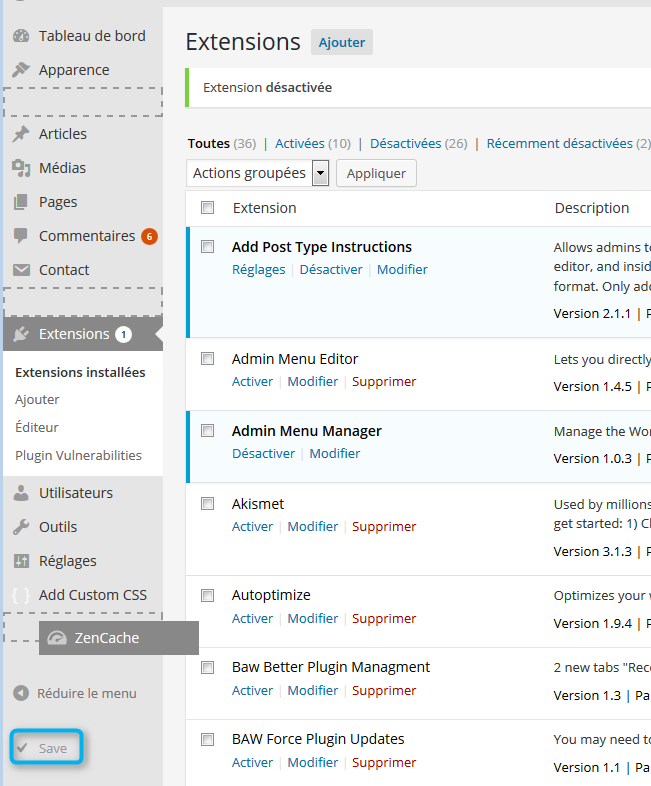The width and height of the screenshot is (651, 786).
Task: Click the Tableau de bord dashboard icon
Action: click(x=21, y=36)
